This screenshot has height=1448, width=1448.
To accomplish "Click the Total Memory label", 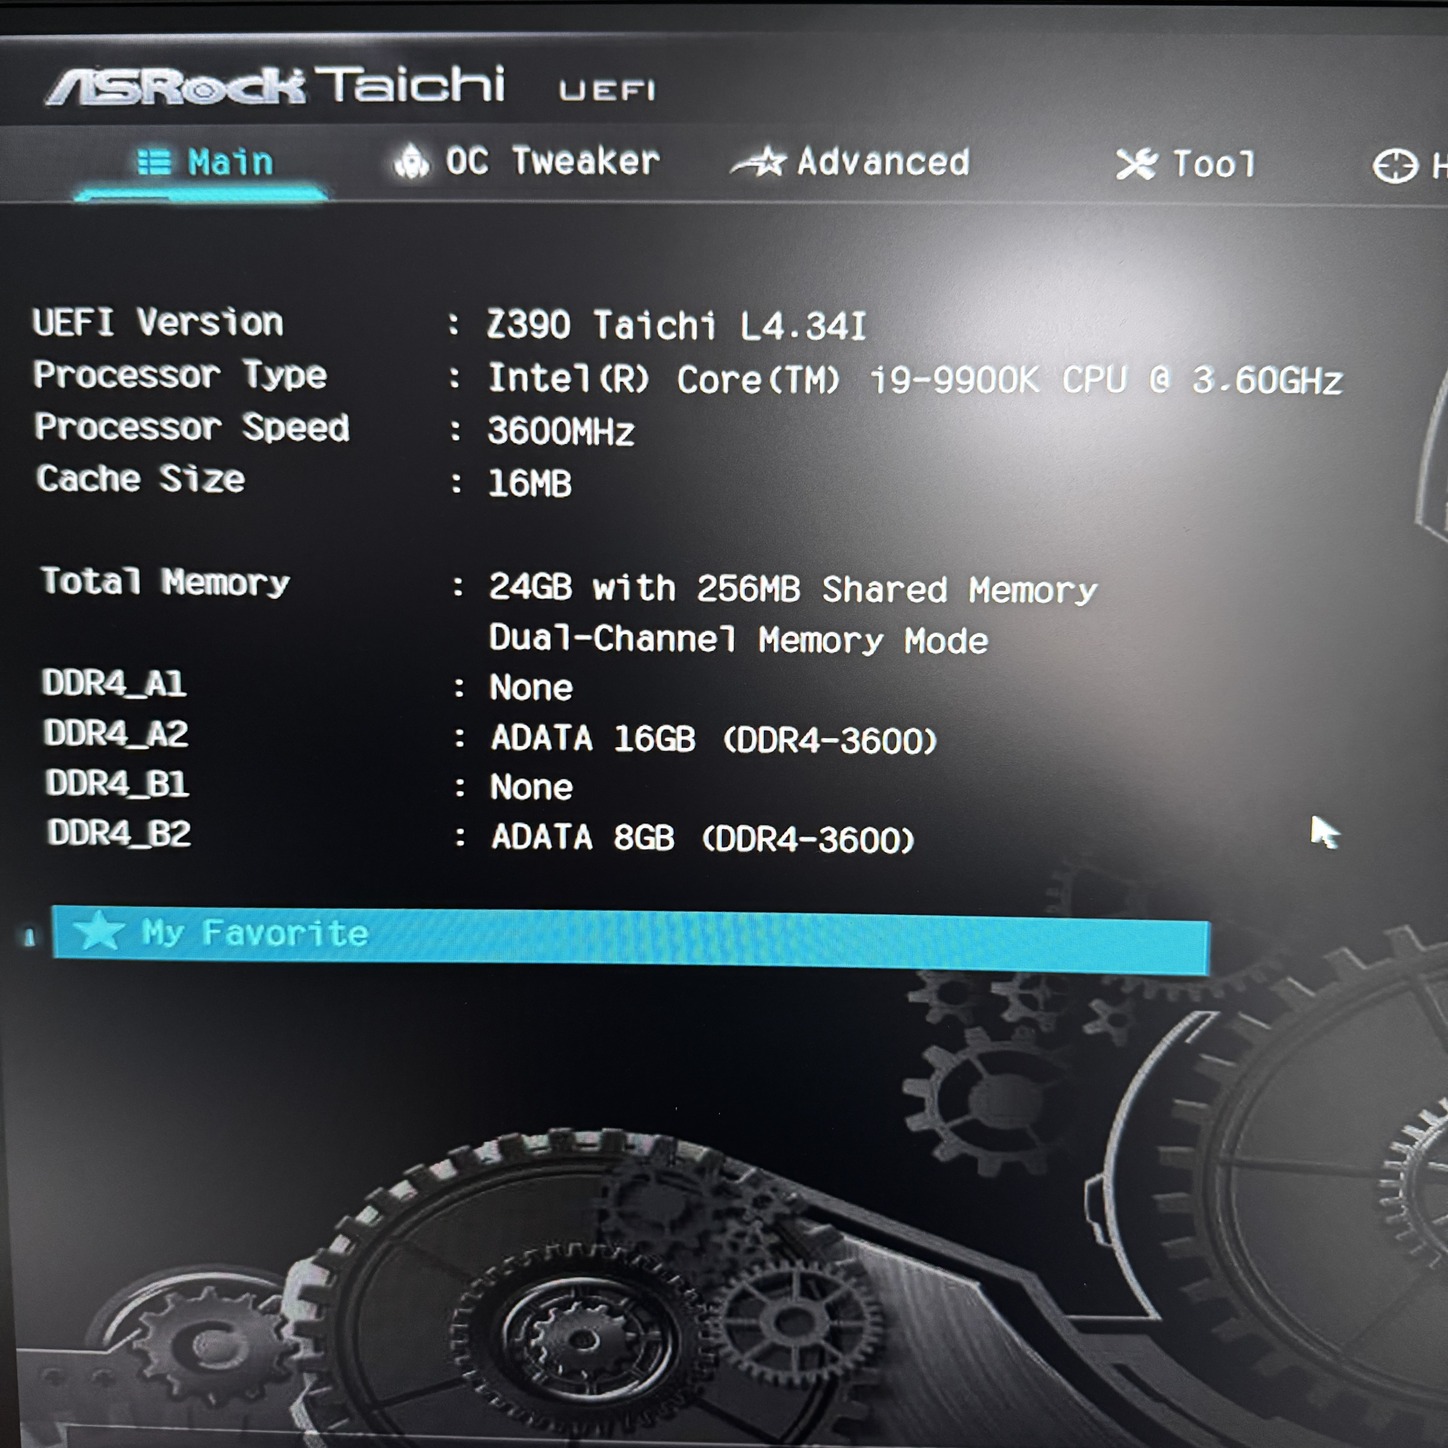I will click(x=165, y=582).
